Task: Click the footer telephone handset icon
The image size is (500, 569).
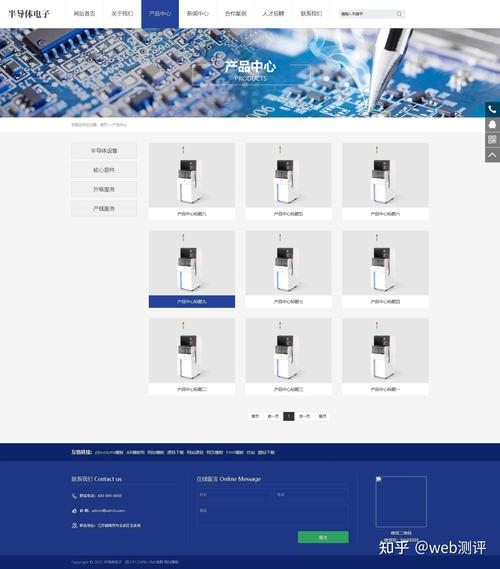Action: [74, 496]
